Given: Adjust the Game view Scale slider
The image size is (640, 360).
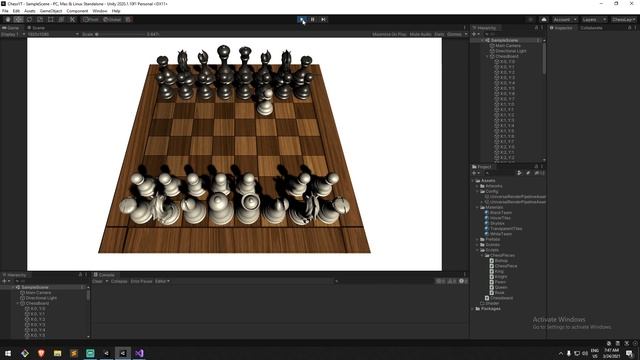Looking at the screenshot, I should [x=120, y=34].
